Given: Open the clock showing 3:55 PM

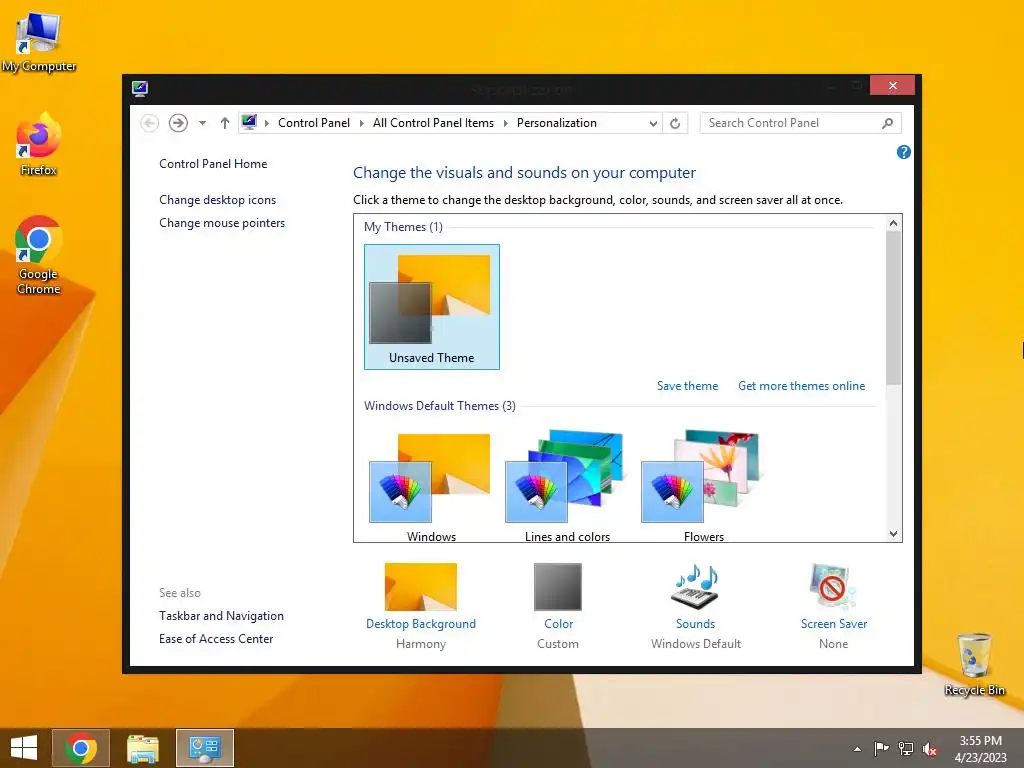Looking at the screenshot, I should (x=980, y=749).
